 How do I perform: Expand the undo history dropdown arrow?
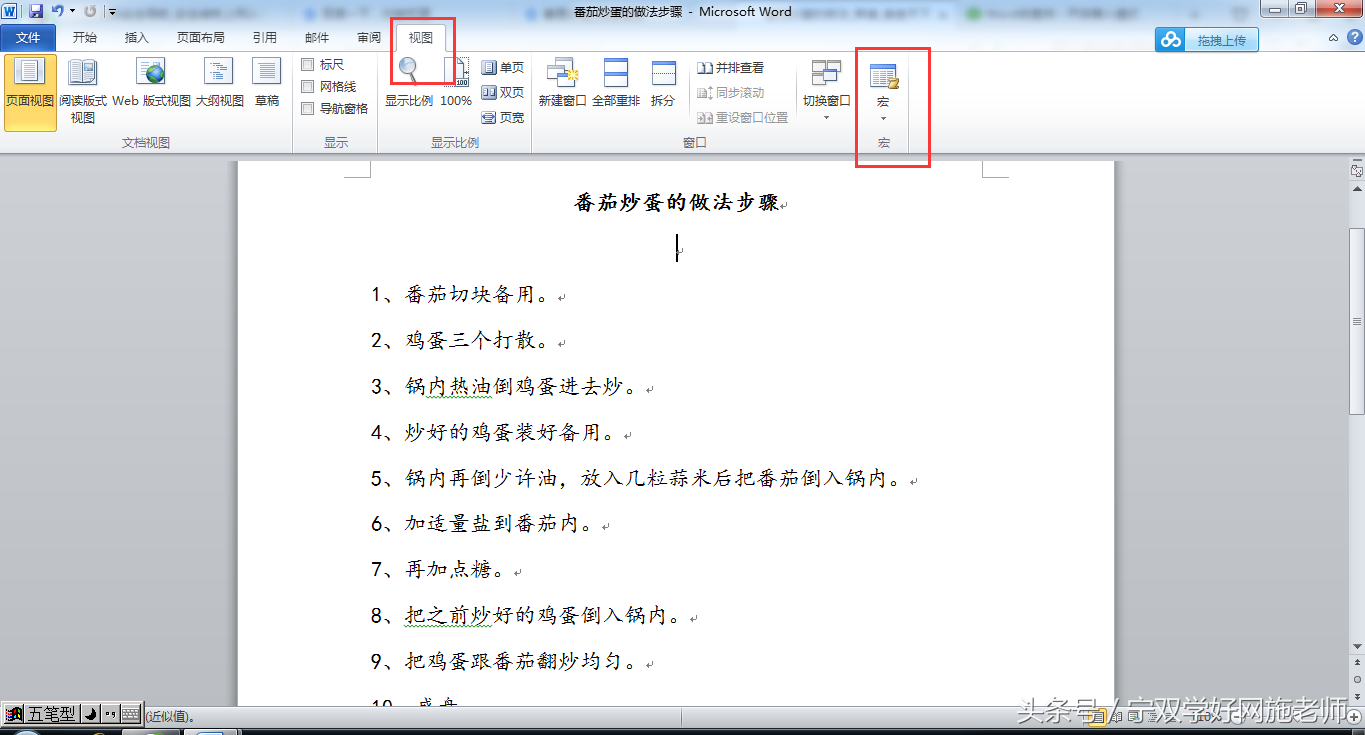coord(72,11)
